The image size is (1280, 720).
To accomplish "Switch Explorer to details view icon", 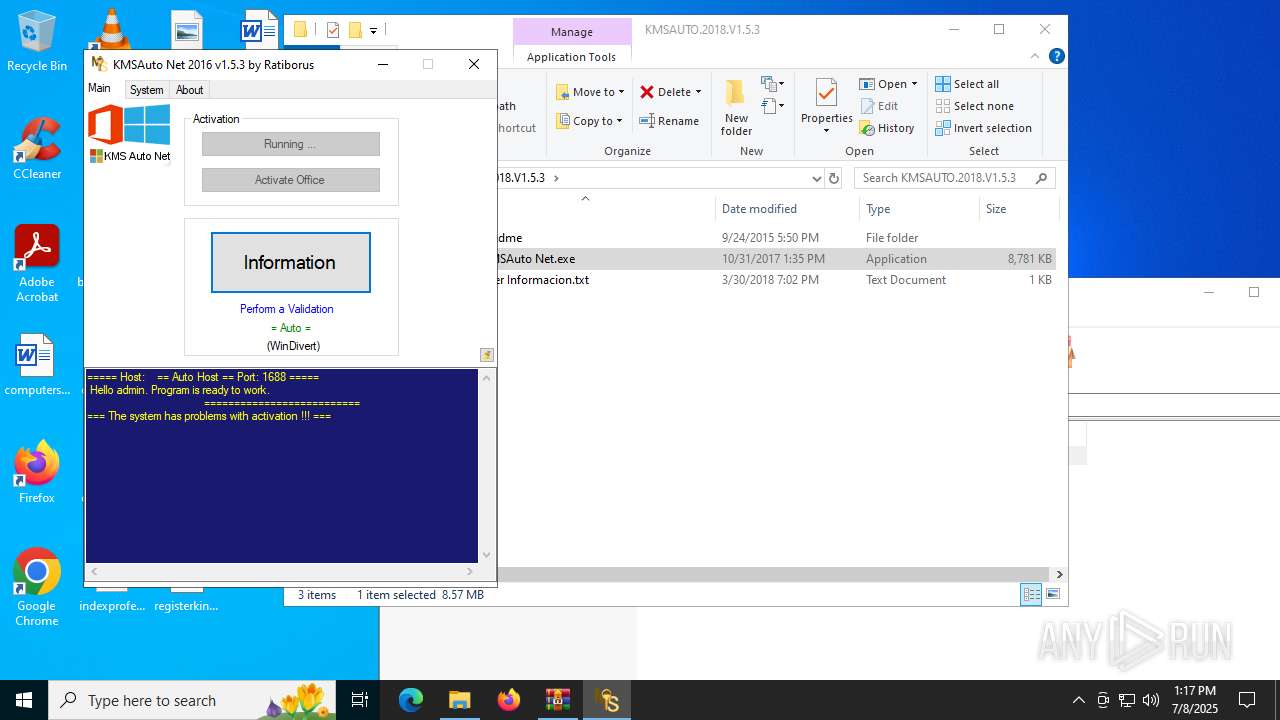I will (1031, 595).
